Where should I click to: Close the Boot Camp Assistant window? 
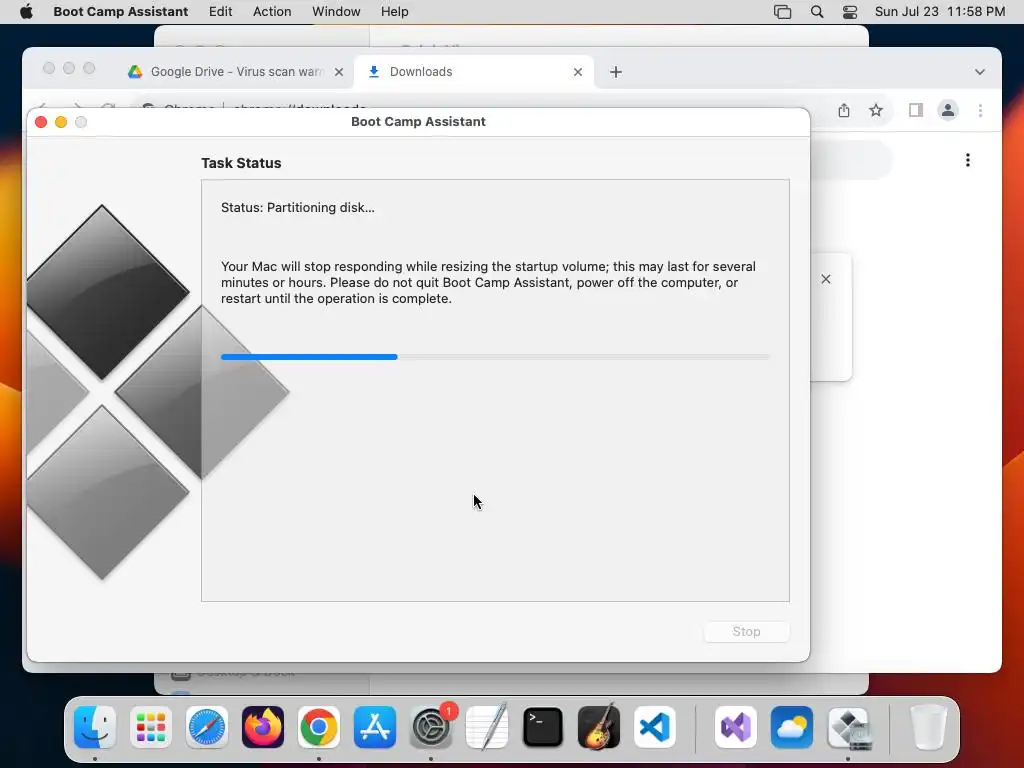[40, 122]
